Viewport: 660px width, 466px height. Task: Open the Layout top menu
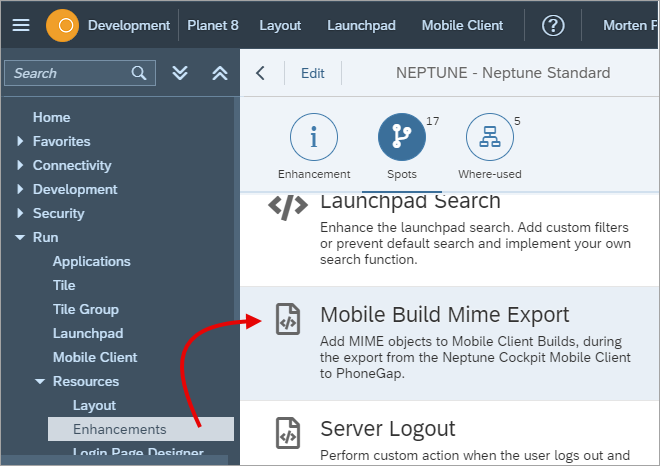click(x=280, y=25)
